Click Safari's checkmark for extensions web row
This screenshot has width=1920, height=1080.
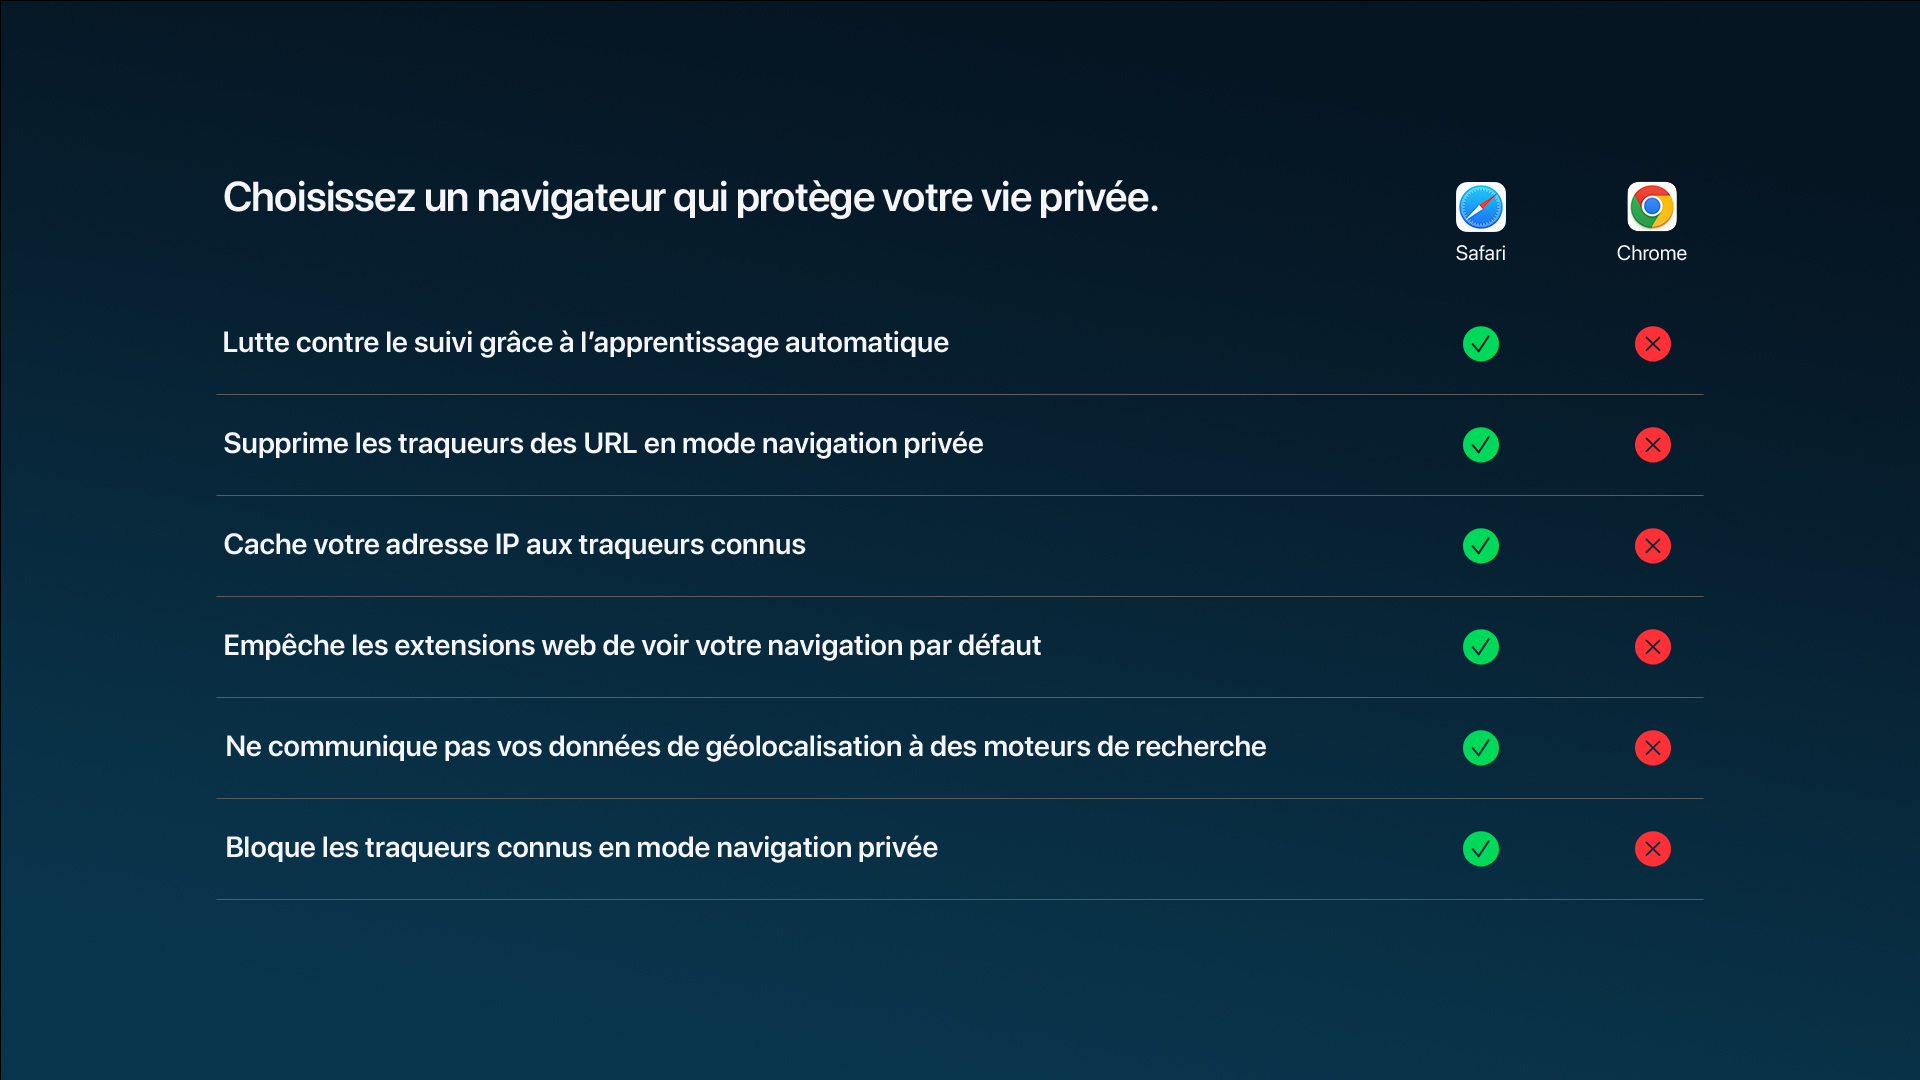click(1481, 647)
